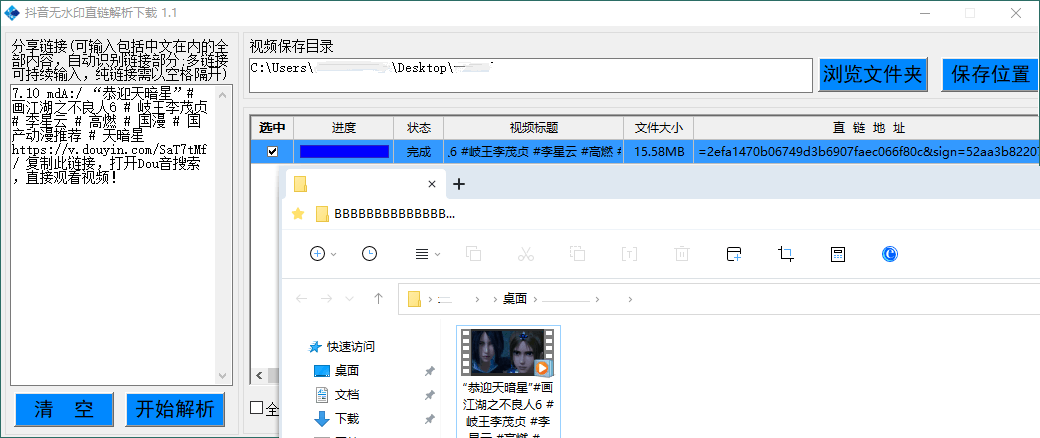Expand the chevron after 桌面 in address bar
This screenshot has width=1040, height=438.
536,298
